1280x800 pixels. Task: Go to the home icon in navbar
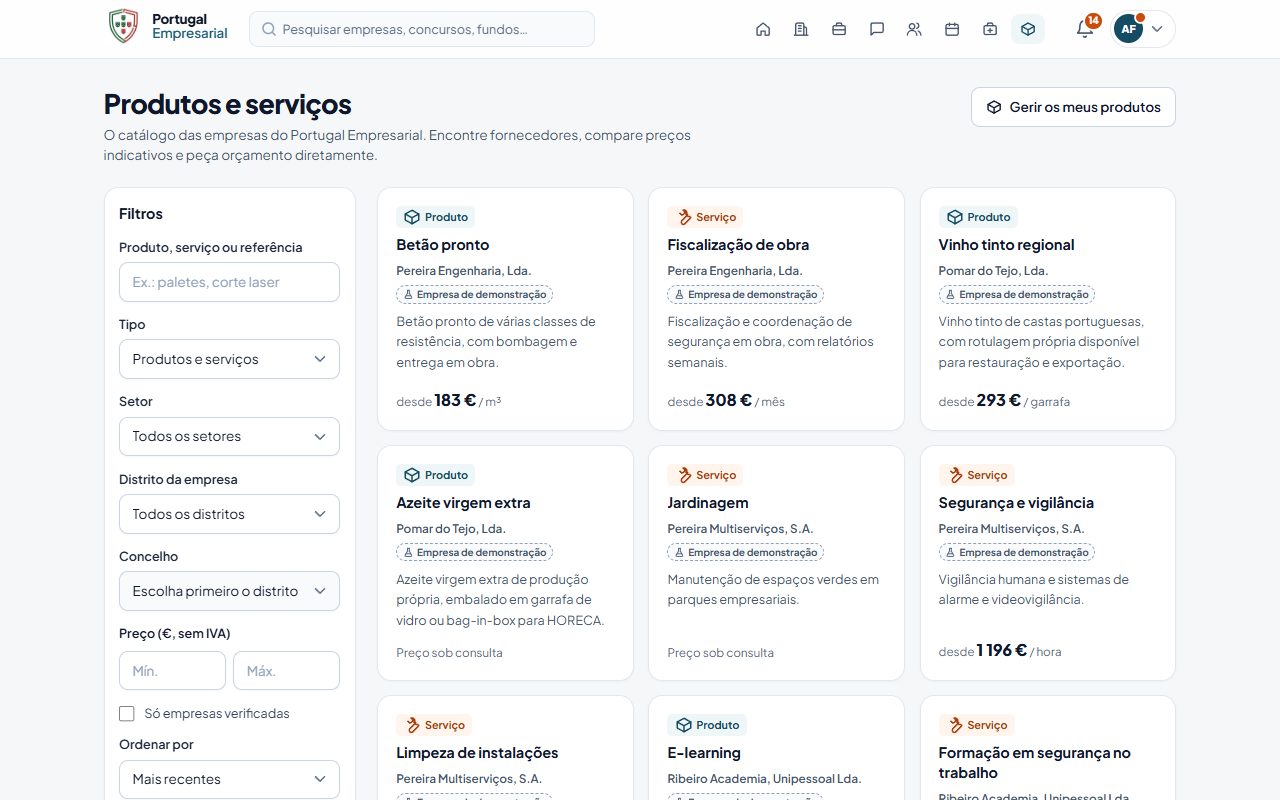pos(763,29)
